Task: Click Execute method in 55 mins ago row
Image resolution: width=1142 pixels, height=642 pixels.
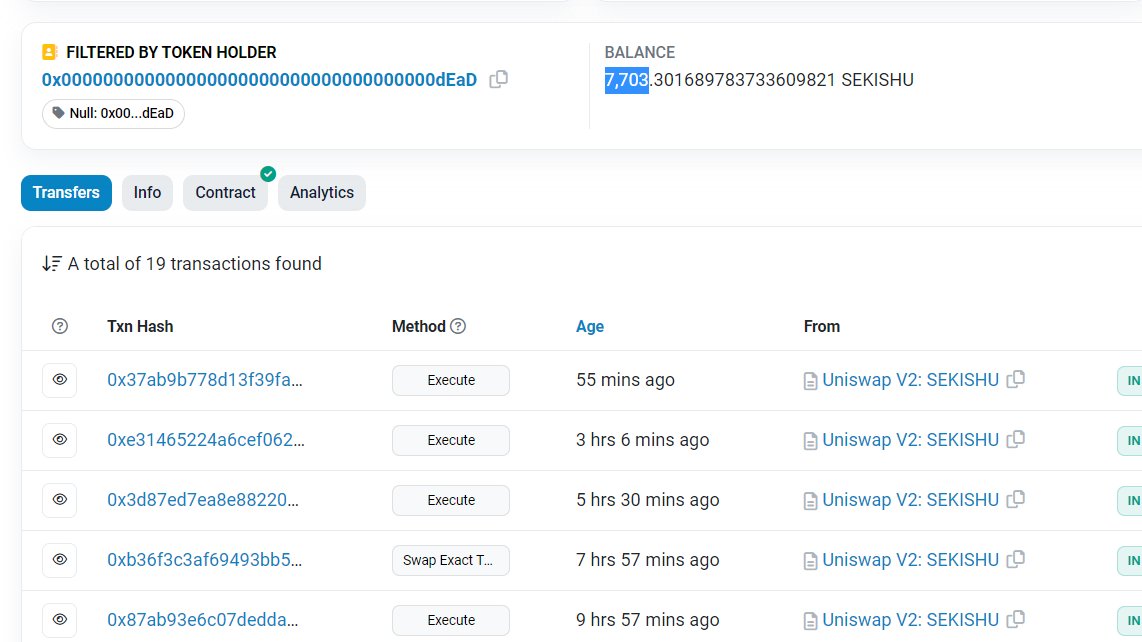Action: click(451, 380)
